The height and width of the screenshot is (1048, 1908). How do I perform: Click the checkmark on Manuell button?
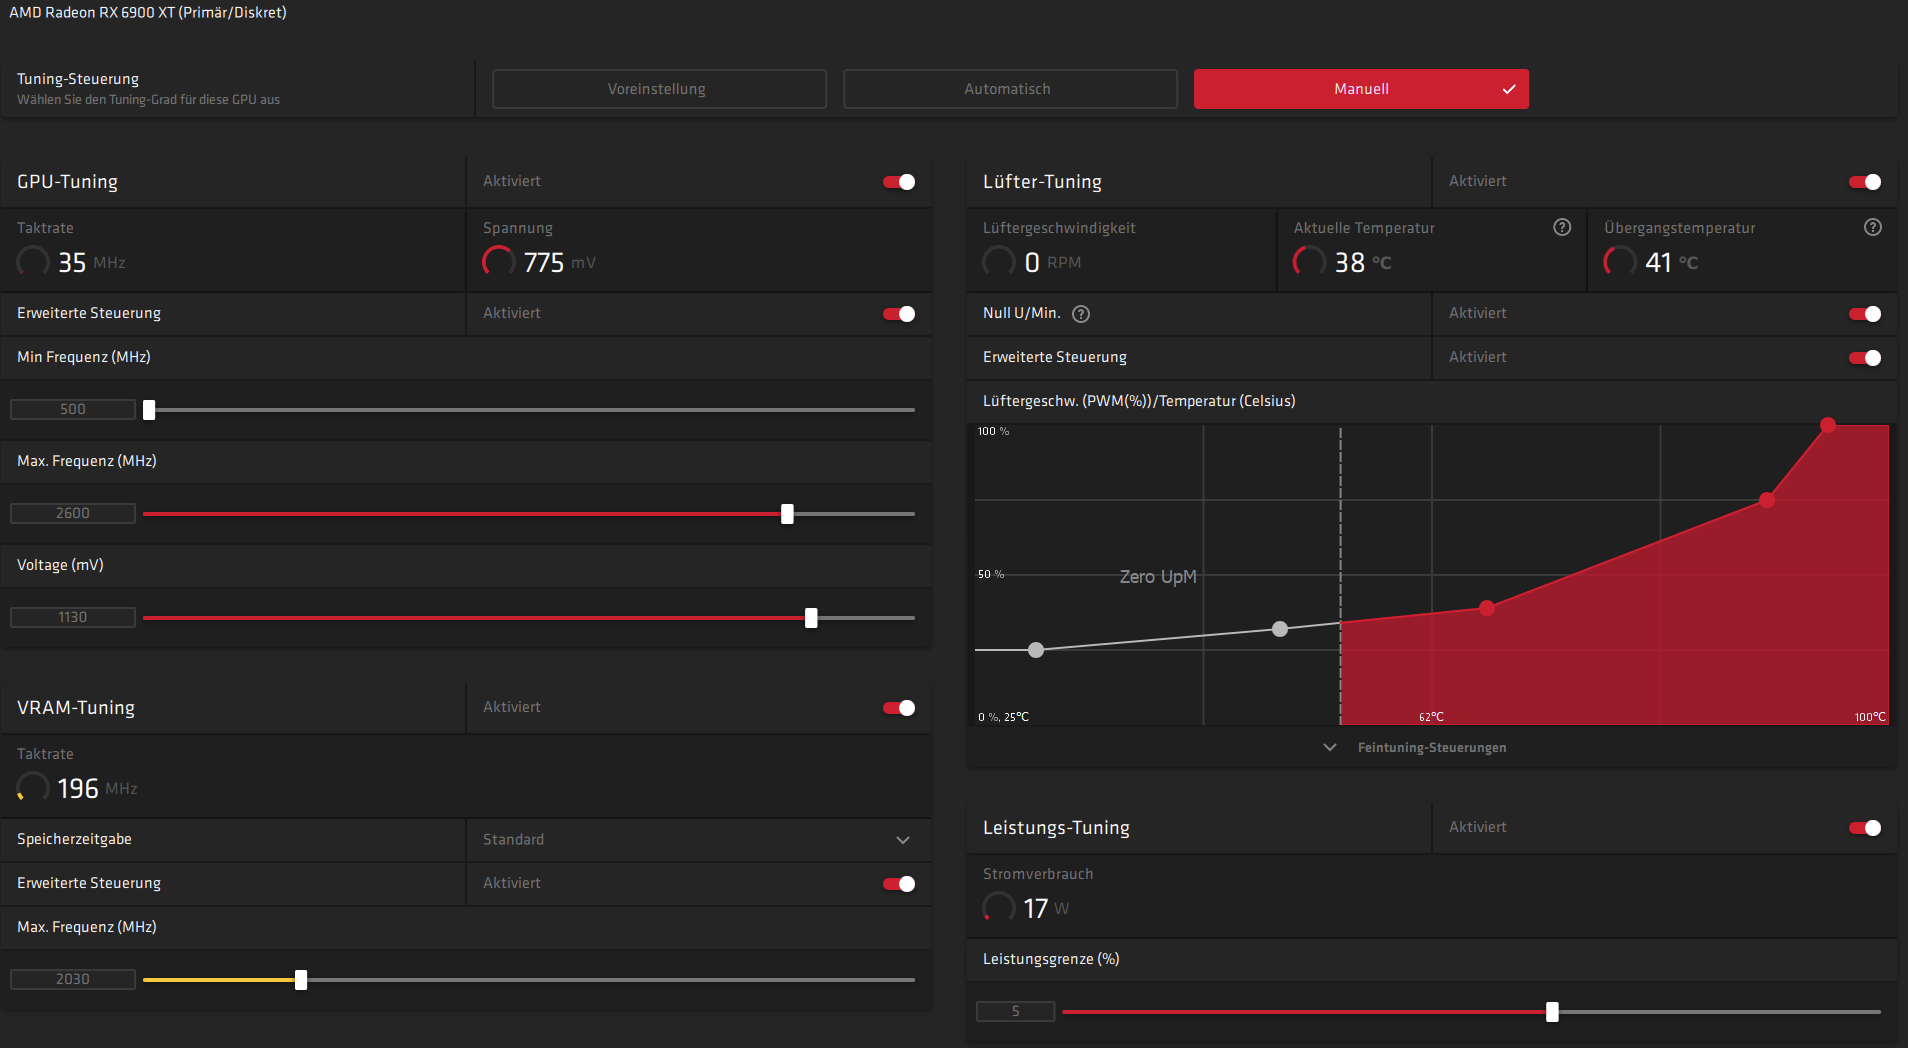pos(1509,89)
